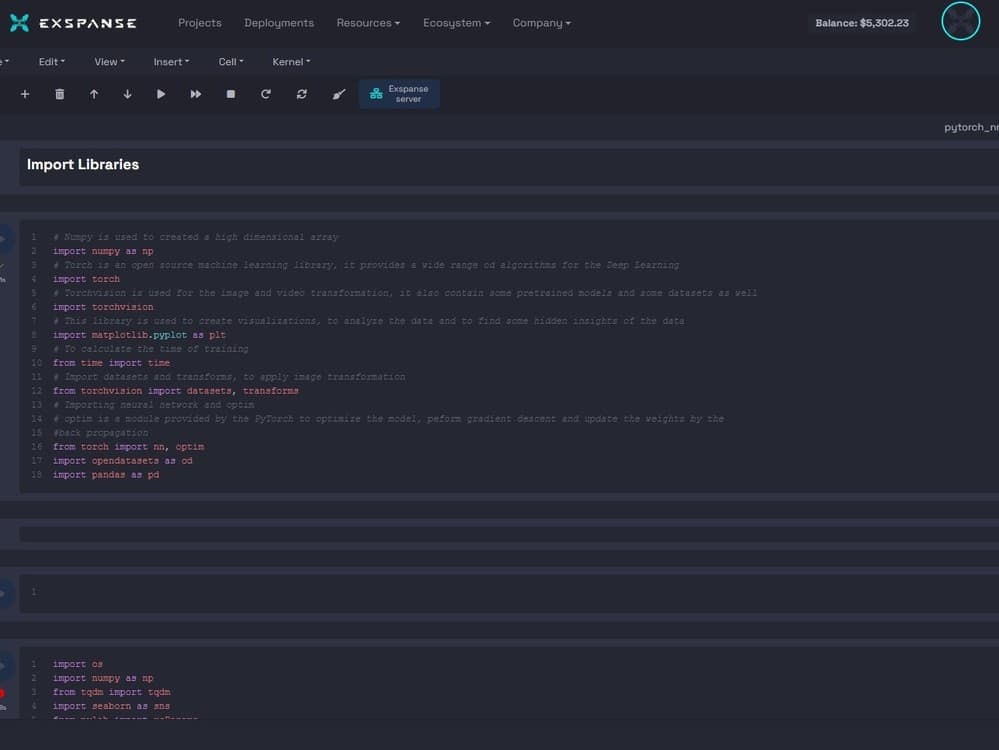The width and height of the screenshot is (999, 750).
Task: Open Projects page
Action: (x=200, y=23)
